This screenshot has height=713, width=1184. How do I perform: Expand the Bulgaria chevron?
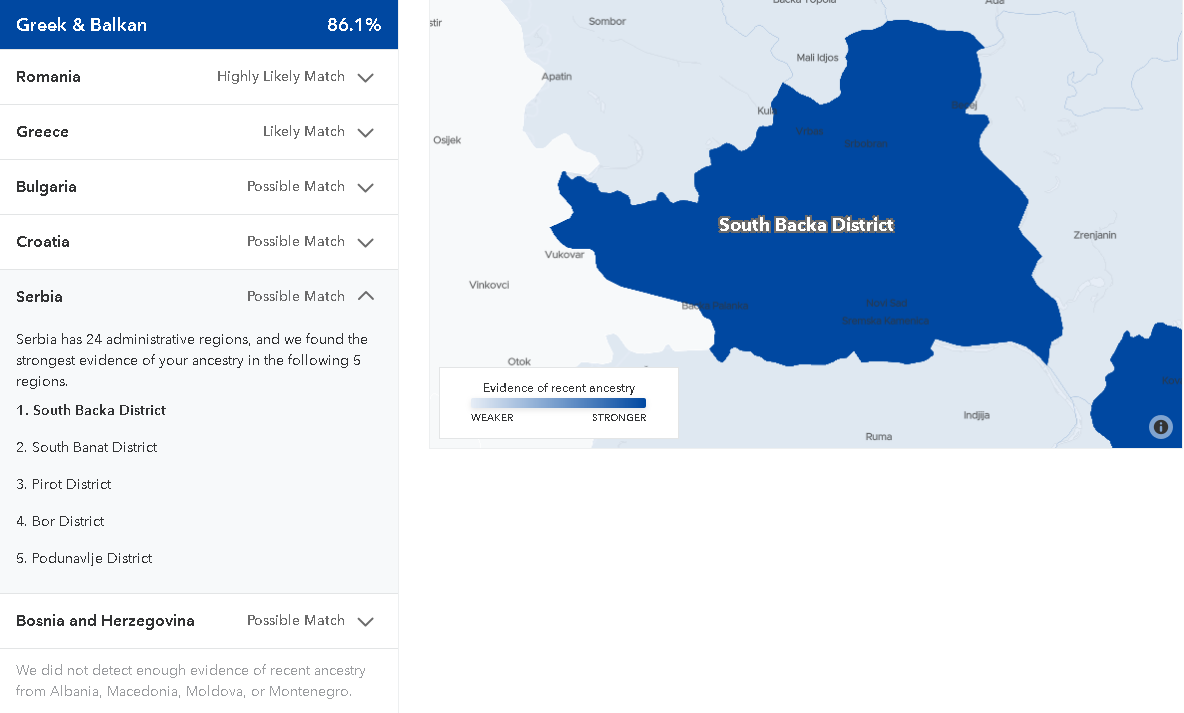click(365, 187)
